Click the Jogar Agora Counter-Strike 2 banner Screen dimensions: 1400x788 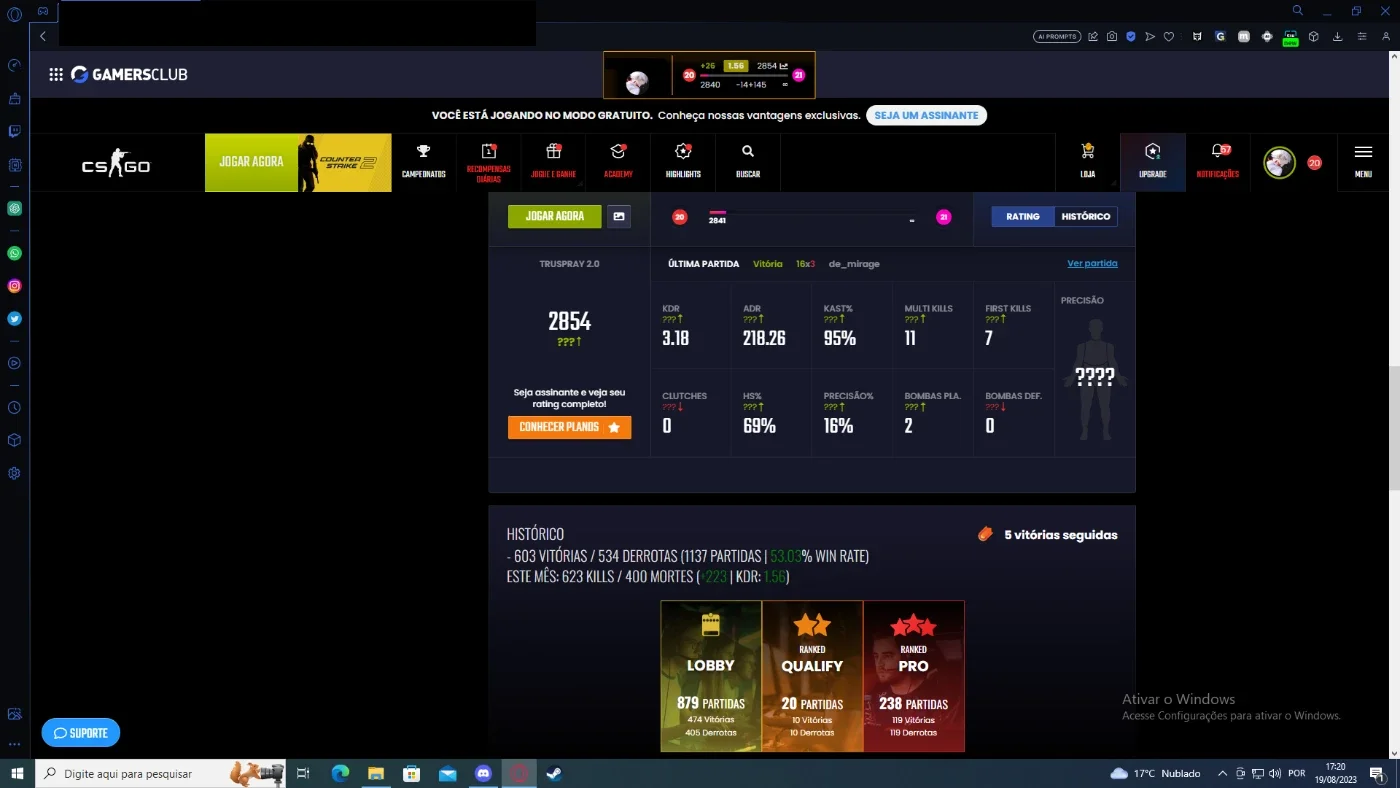[x=298, y=162]
